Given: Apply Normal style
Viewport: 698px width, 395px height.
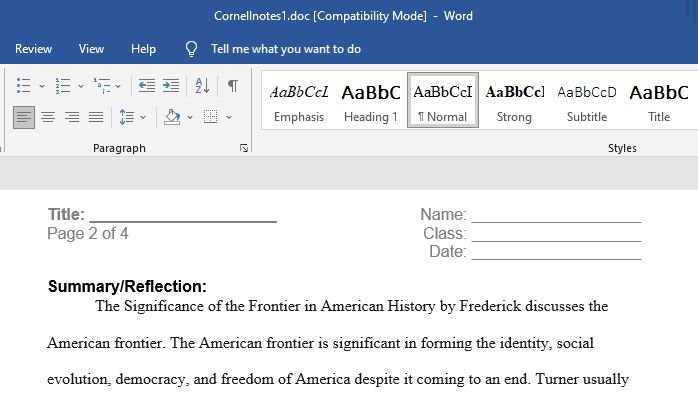Looking at the screenshot, I should pos(443,100).
